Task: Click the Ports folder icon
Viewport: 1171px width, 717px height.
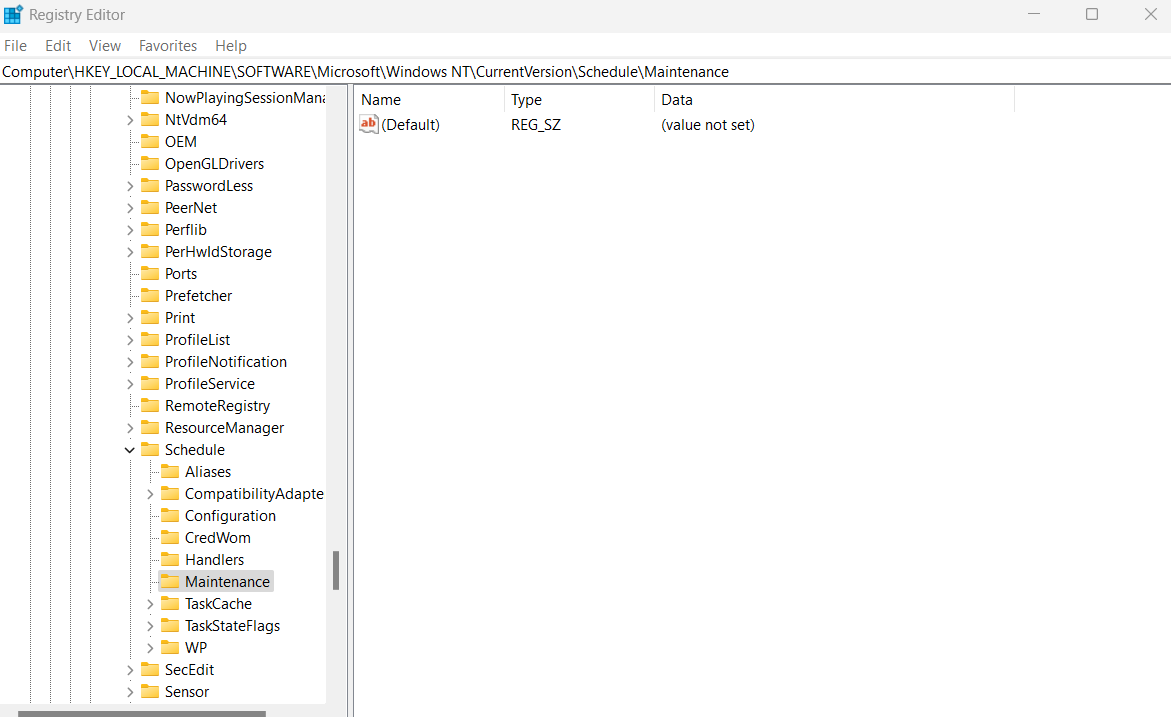Action: (x=150, y=274)
